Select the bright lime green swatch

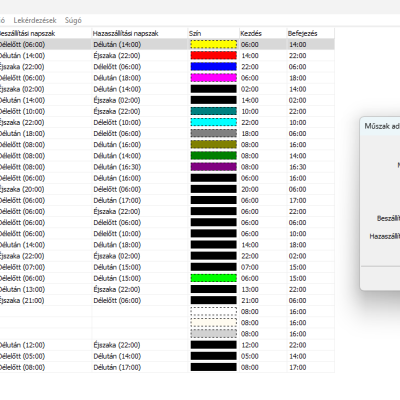coord(214,278)
